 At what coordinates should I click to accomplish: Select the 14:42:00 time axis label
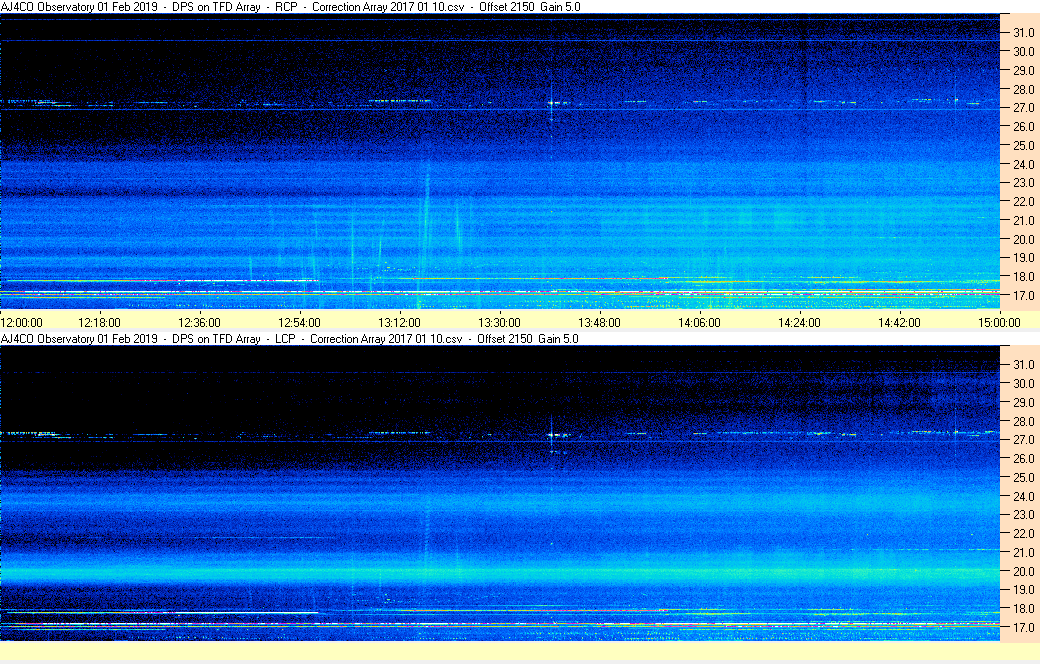tap(899, 322)
